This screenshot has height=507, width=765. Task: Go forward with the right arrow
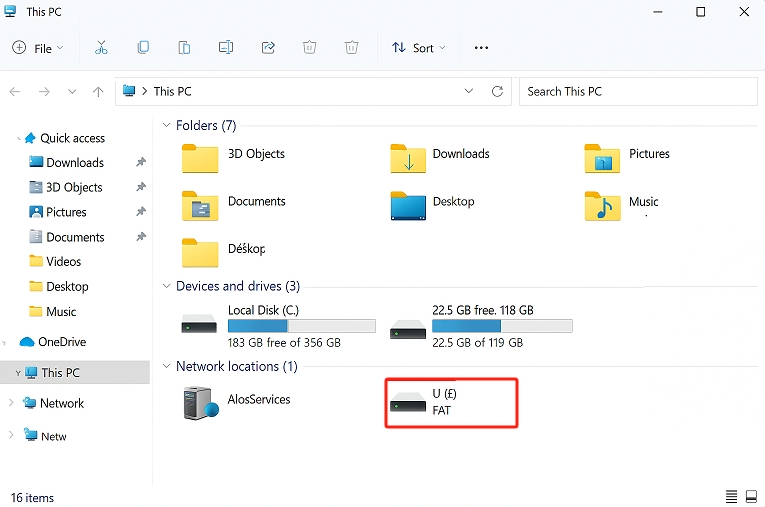(44, 91)
